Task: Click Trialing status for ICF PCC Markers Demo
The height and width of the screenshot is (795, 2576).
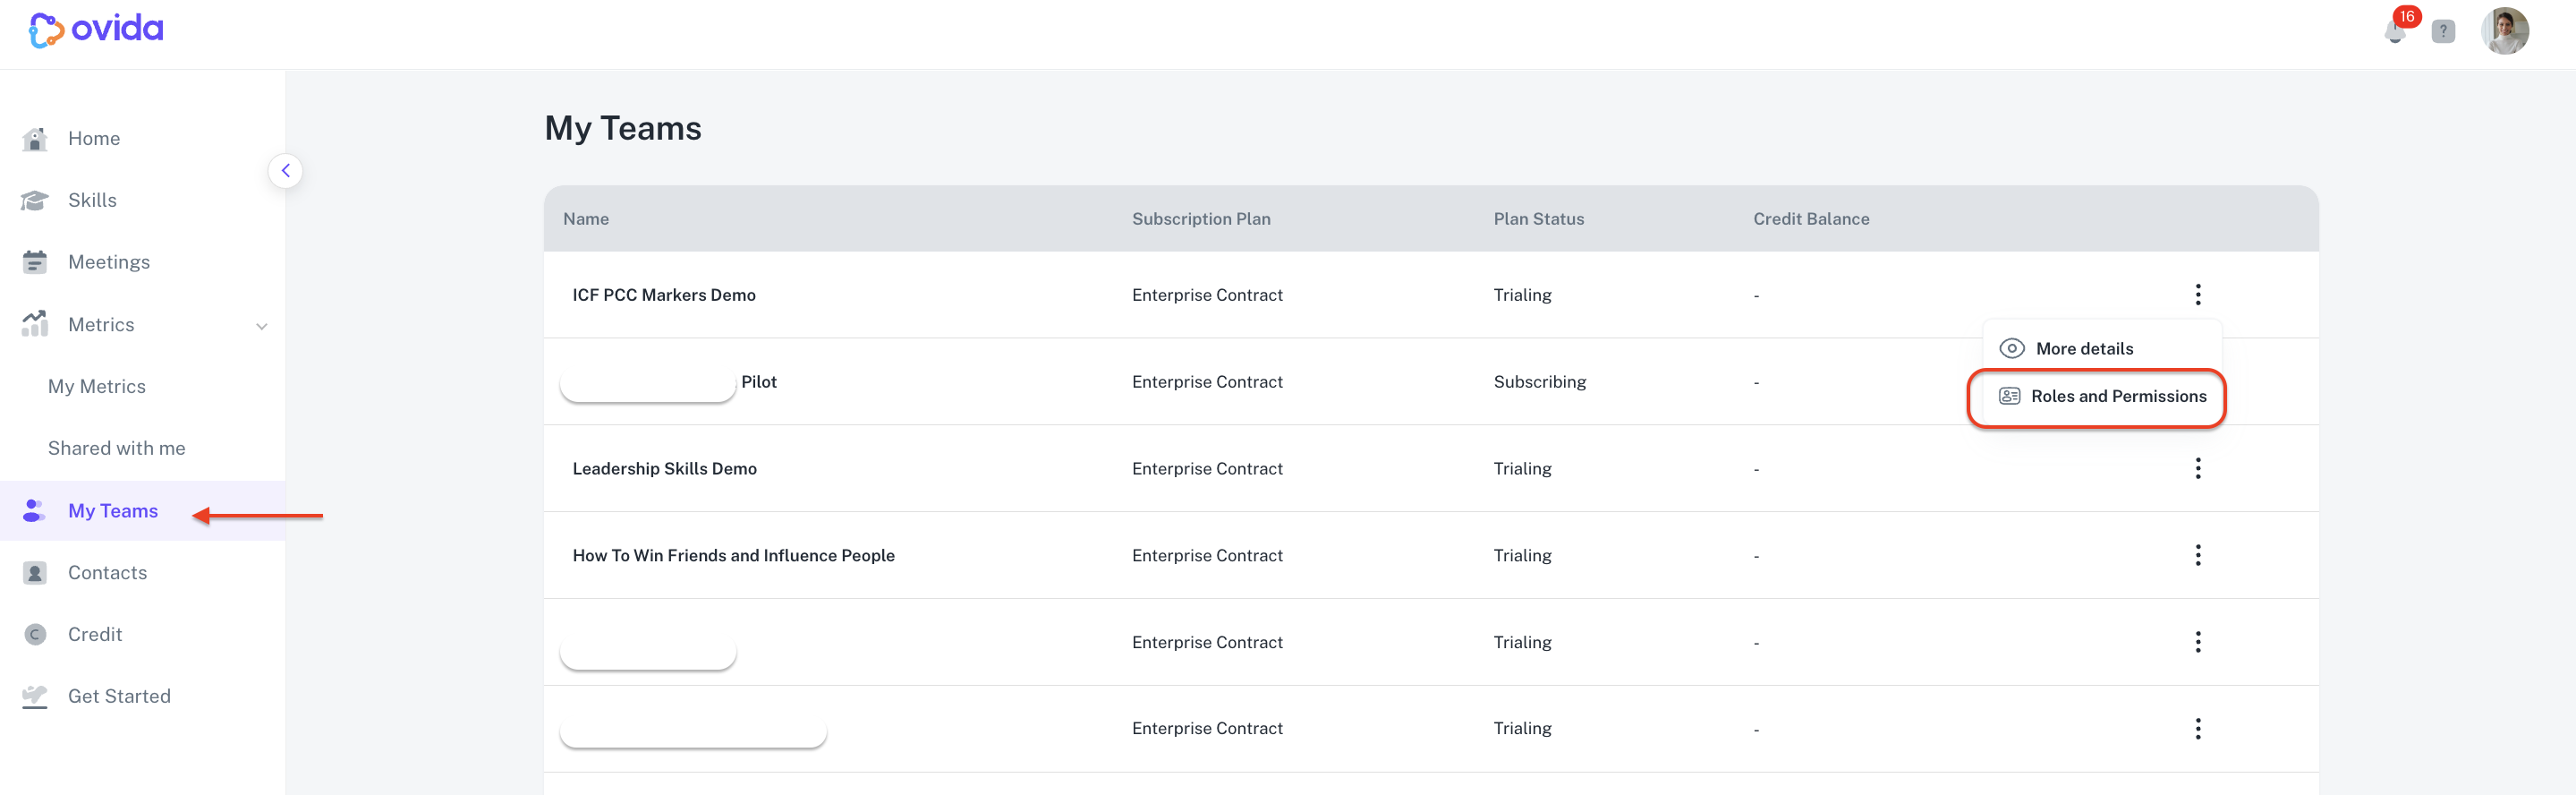Action: pyautogui.click(x=1522, y=295)
